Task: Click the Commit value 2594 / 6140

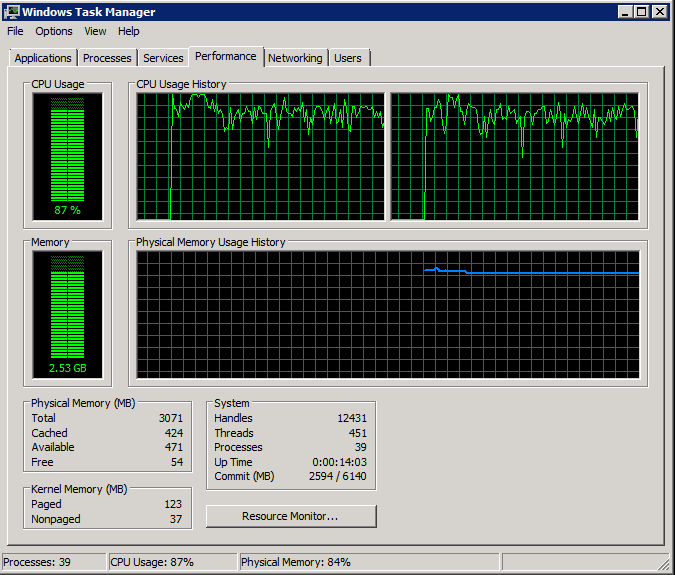Action: click(338, 476)
